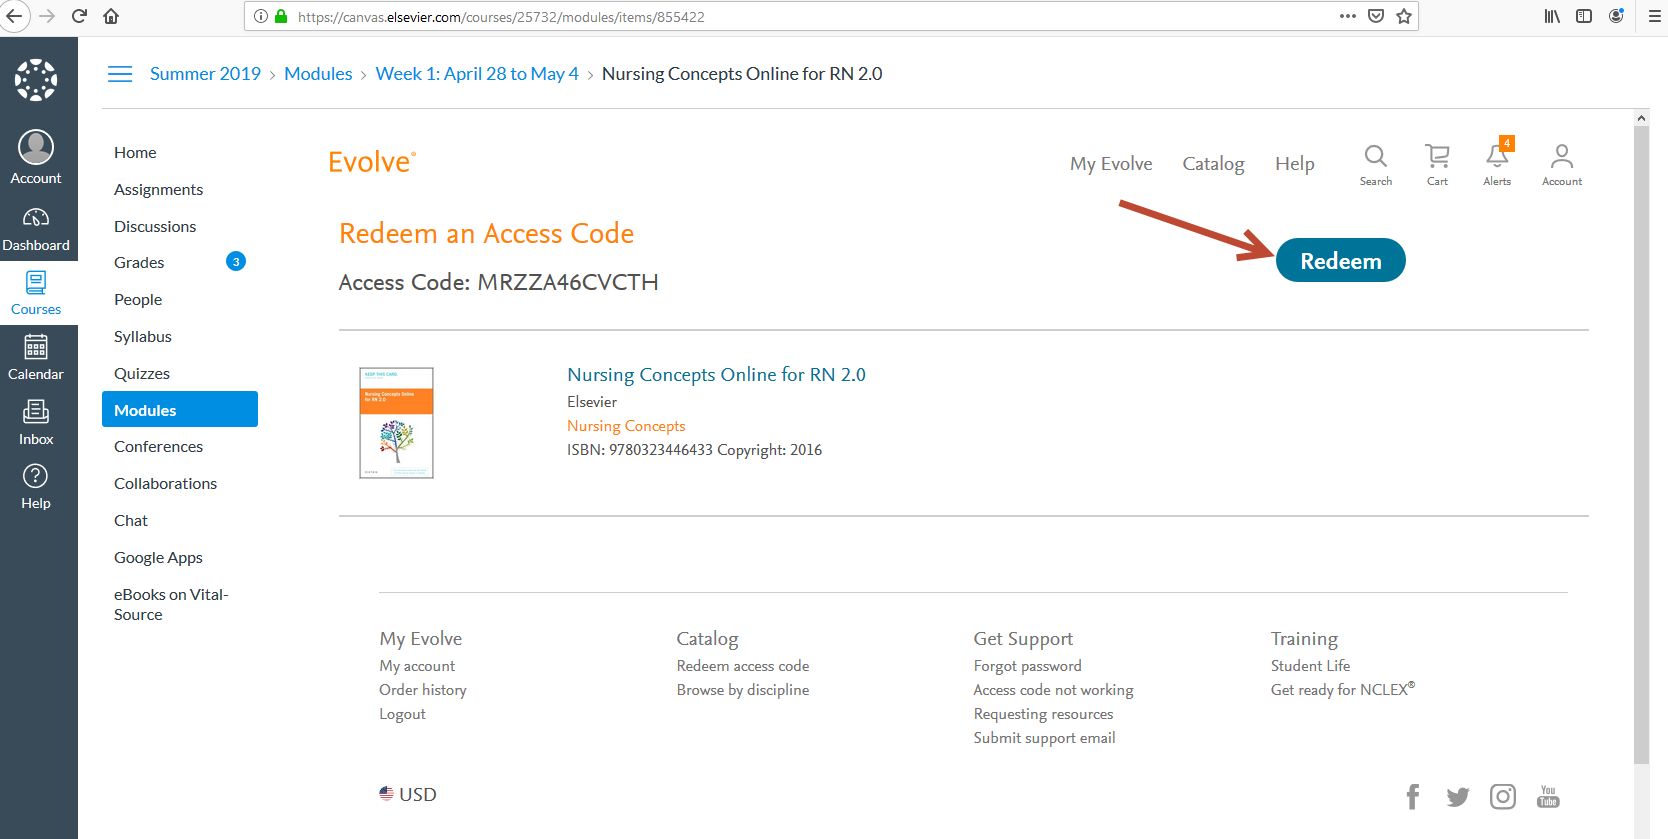Screen dimensions: 1668x839
Task: Open the Evolve Search icon
Action: 1375,163
